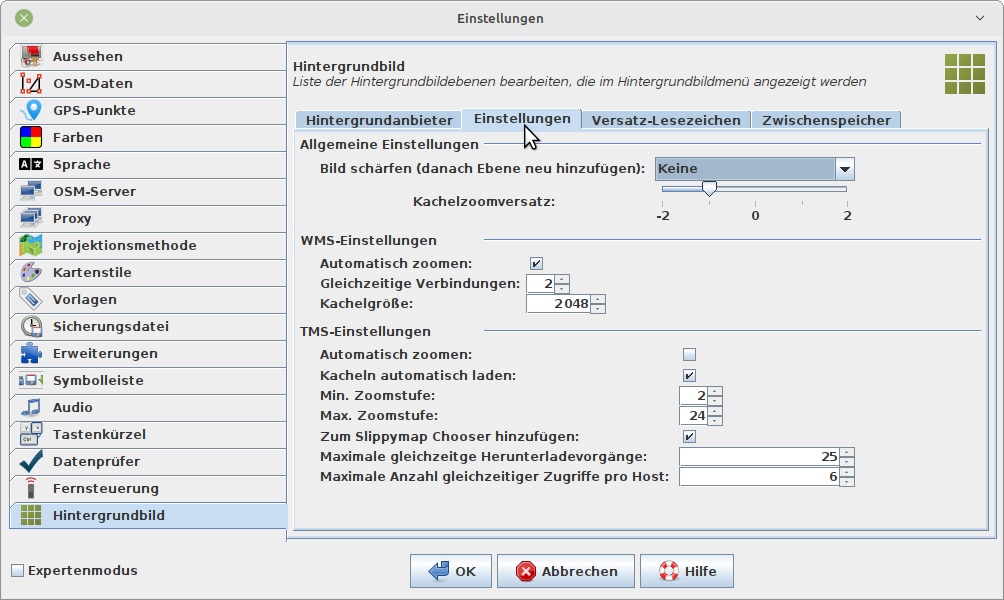
Task: Toggle the Expertenmodus checkbox
Action: click(x=17, y=571)
